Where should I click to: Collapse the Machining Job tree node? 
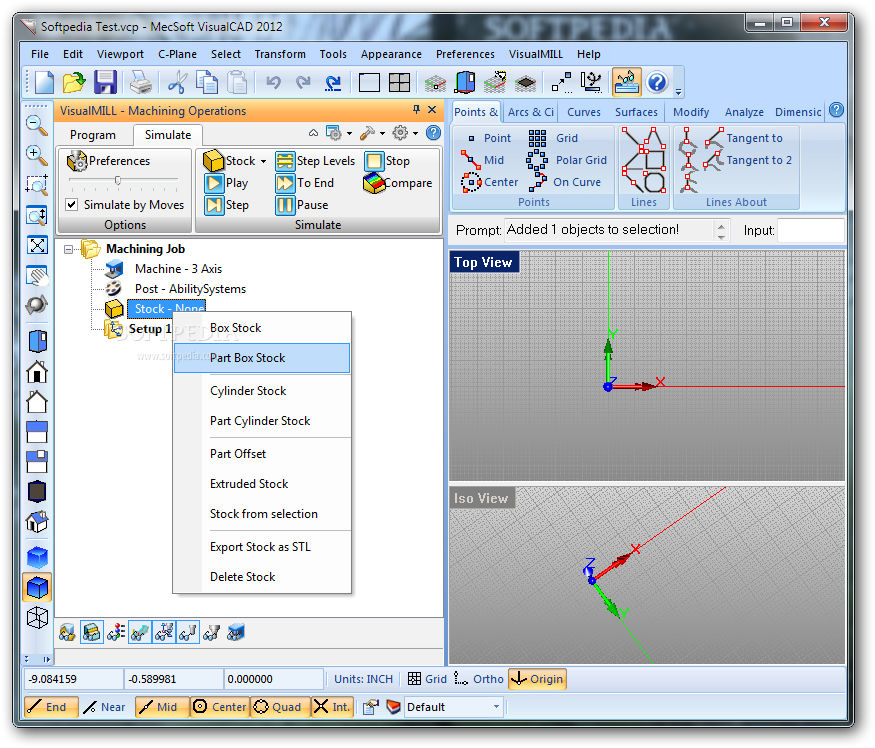tap(68, 249)
